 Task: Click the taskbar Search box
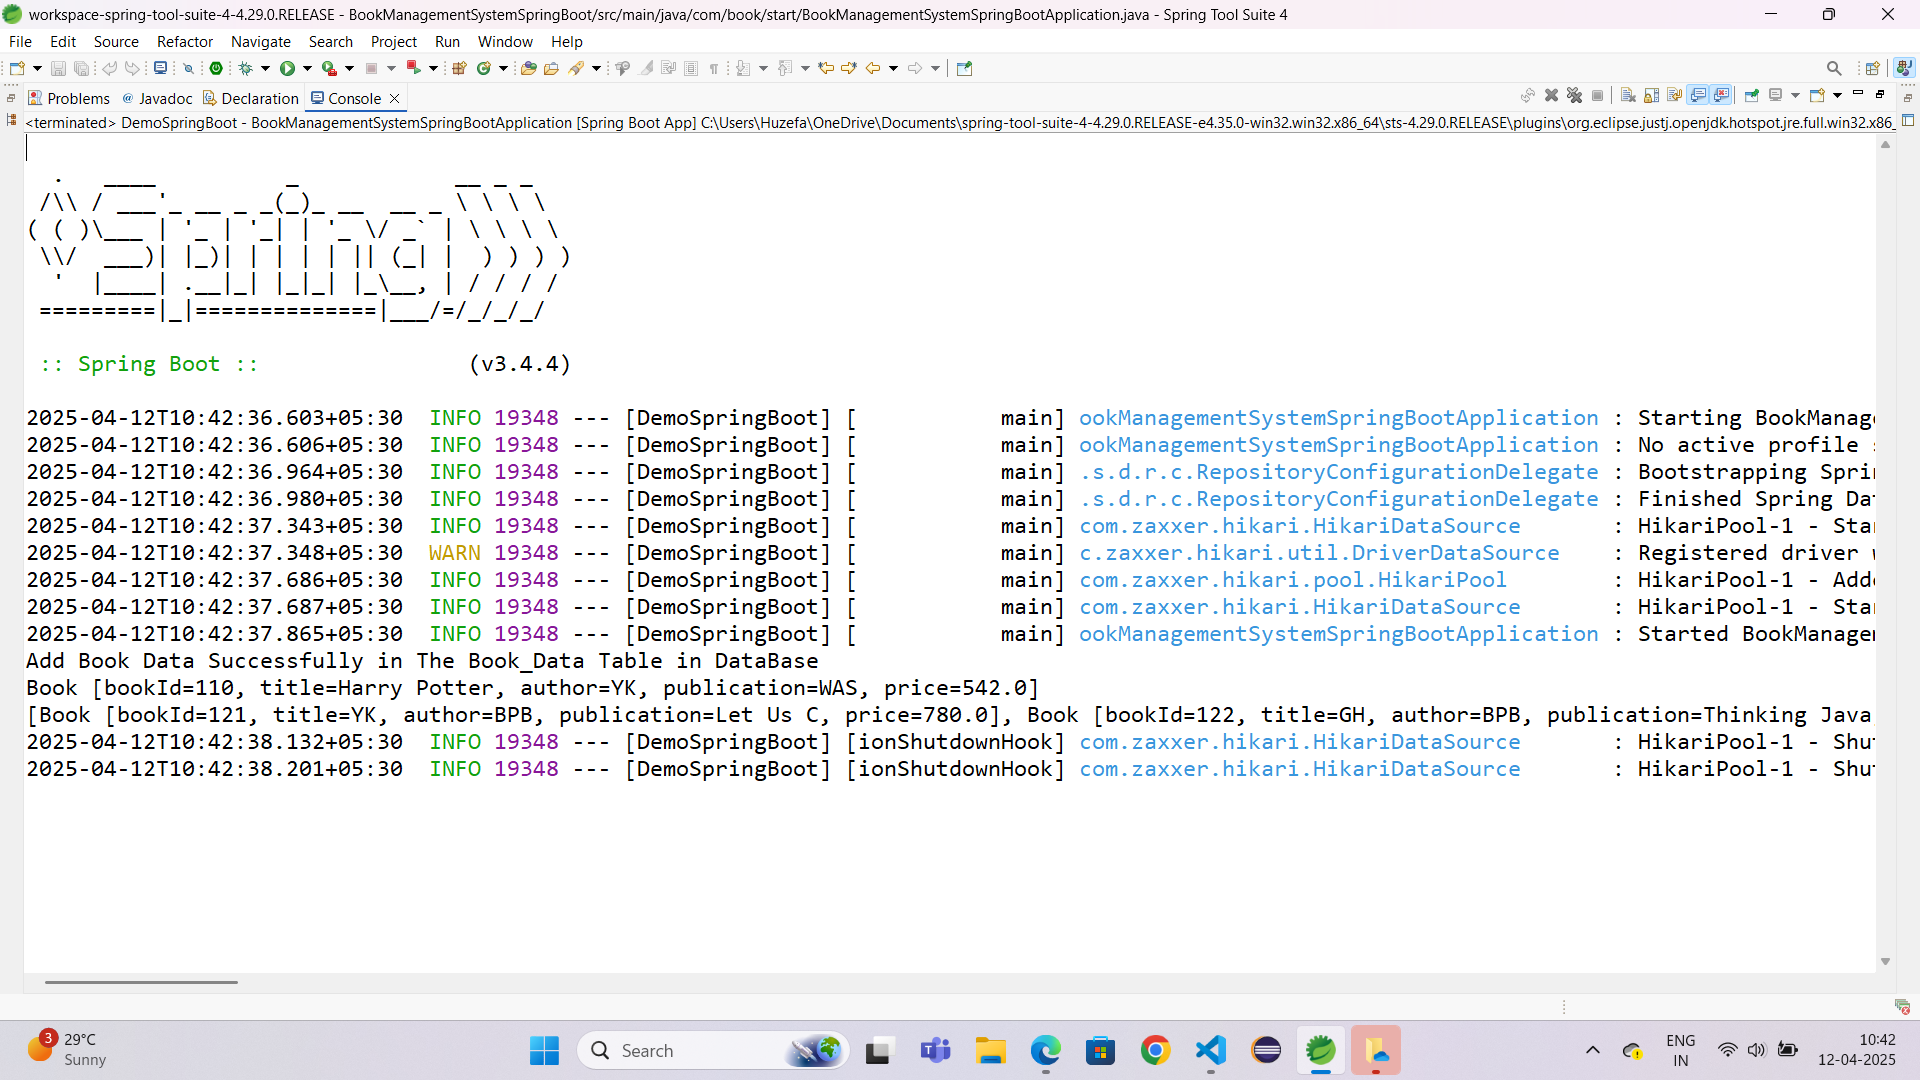tap(713, 1050)
